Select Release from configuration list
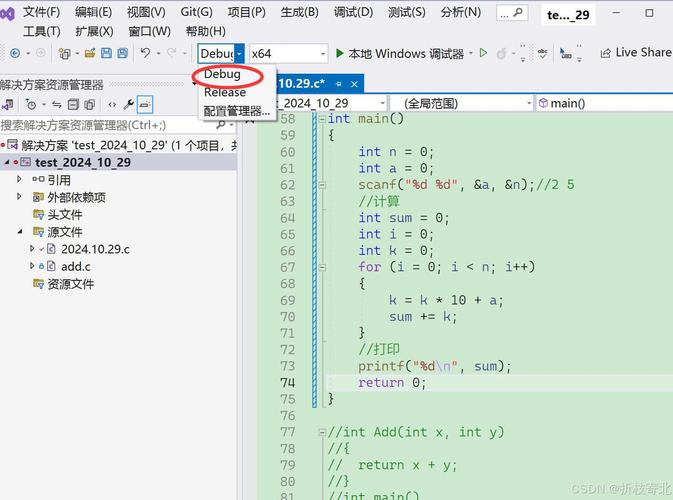Screen dimensions: 673x500 coord(225,92)
